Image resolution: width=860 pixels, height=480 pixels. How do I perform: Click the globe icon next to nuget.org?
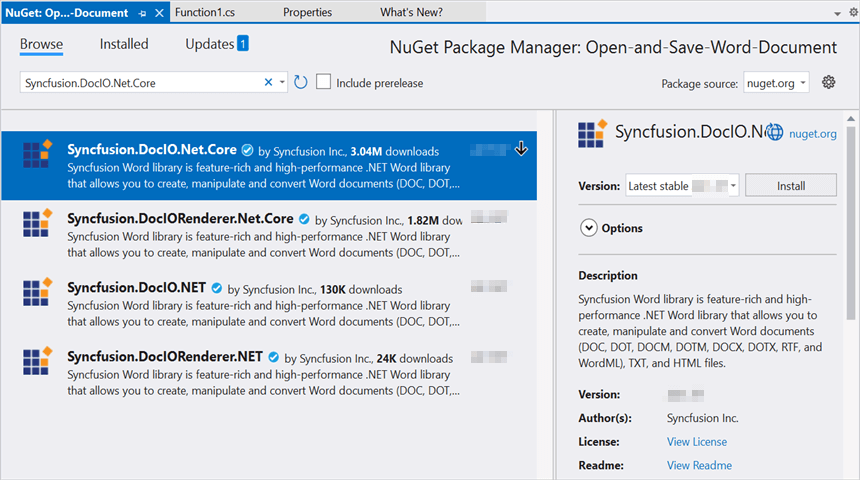[774, 132]
